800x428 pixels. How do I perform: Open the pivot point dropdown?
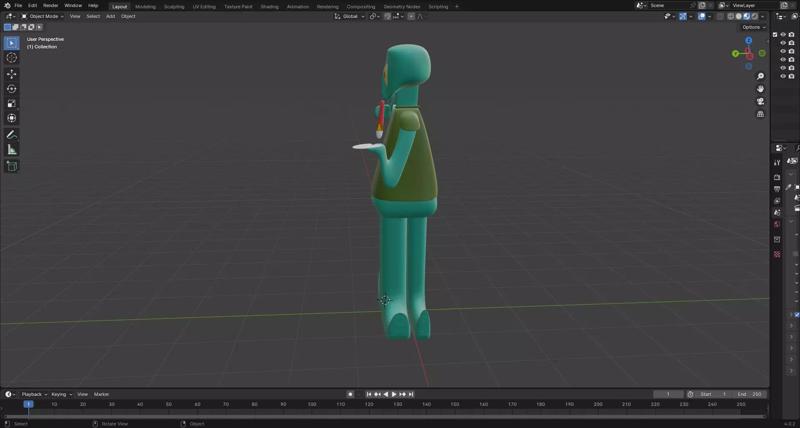(375, 16)
